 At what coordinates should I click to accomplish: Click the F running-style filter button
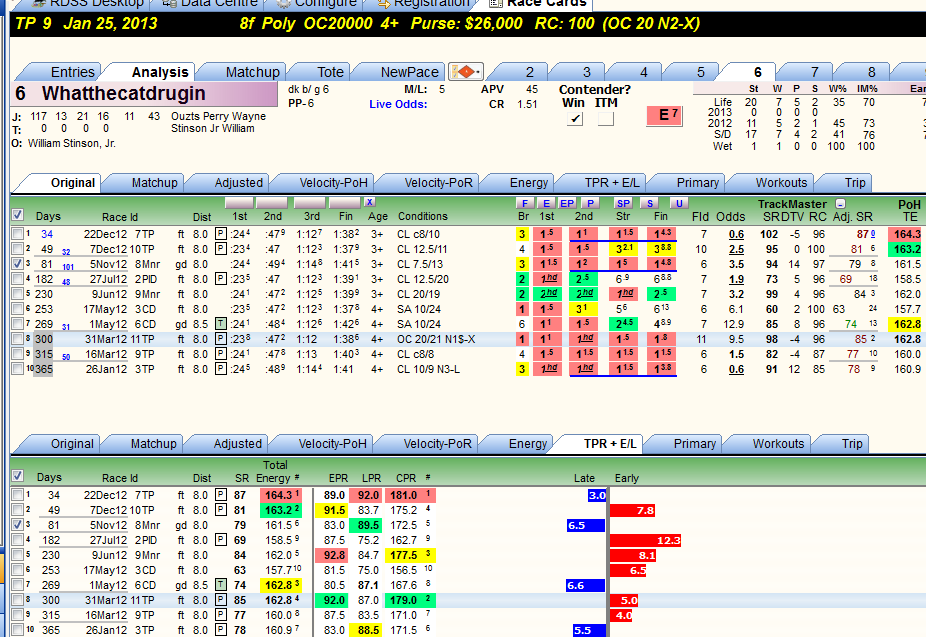point(524,203)
